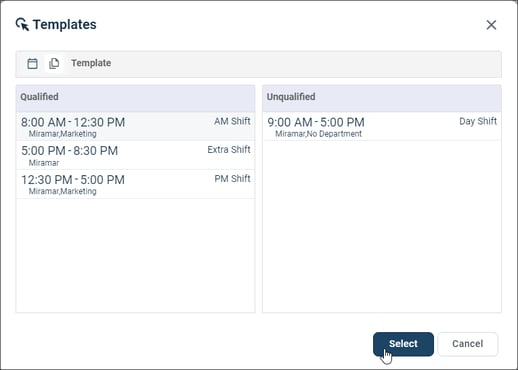518x370 pixels.
Task: Cancel the template selection
Action: point(468,344)
